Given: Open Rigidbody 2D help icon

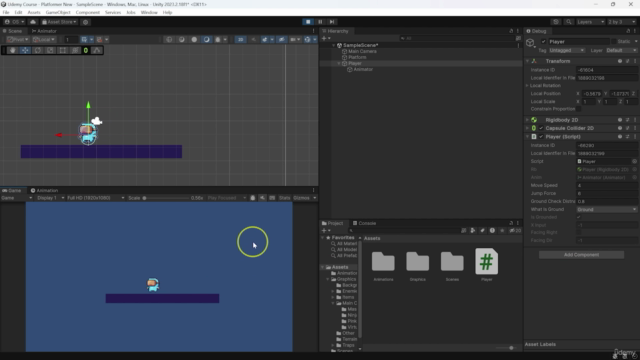Looking at the screenshot, I should (620, 120).
